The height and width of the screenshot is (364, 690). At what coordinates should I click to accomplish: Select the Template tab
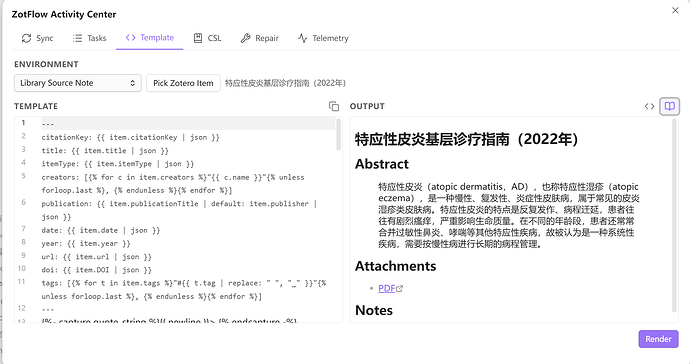click(150, 38)
